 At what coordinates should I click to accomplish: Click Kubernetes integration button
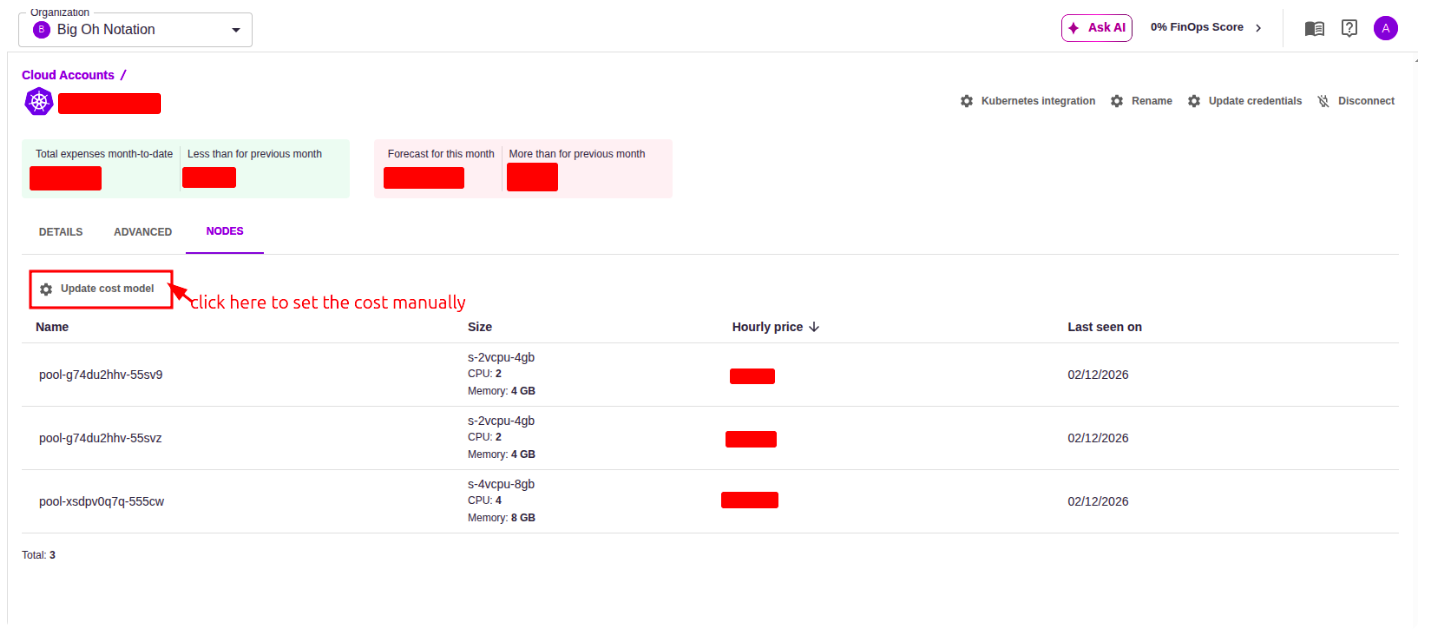point(1027,101)
